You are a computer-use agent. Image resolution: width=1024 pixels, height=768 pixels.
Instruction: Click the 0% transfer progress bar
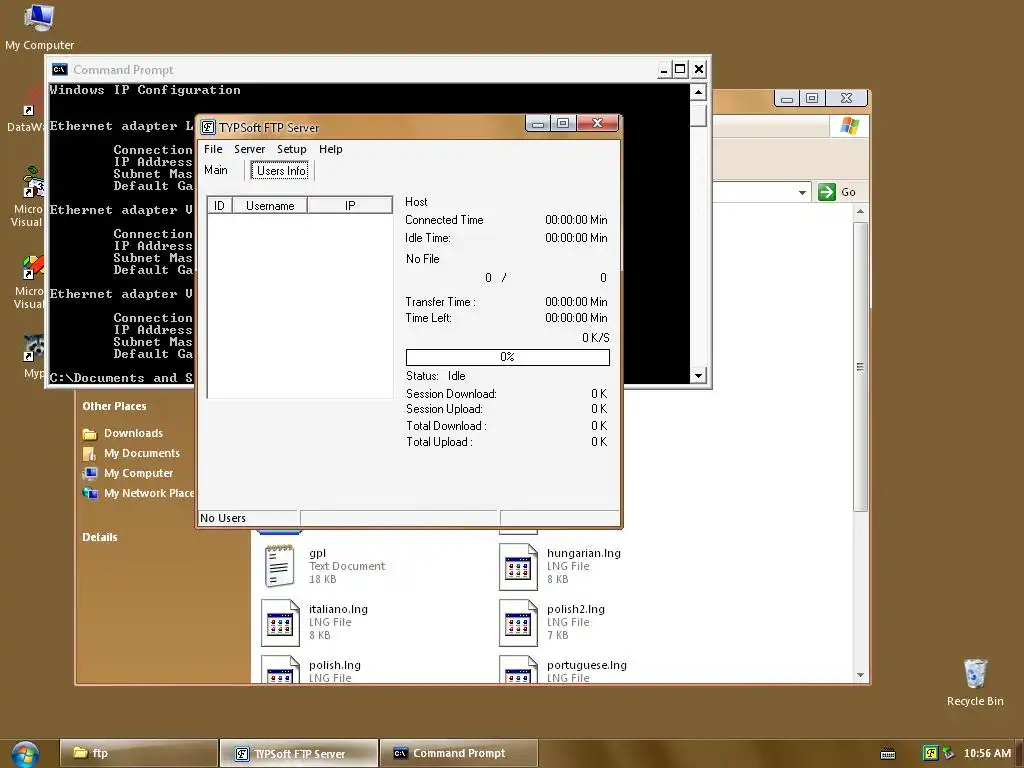(x=507, y=357)
